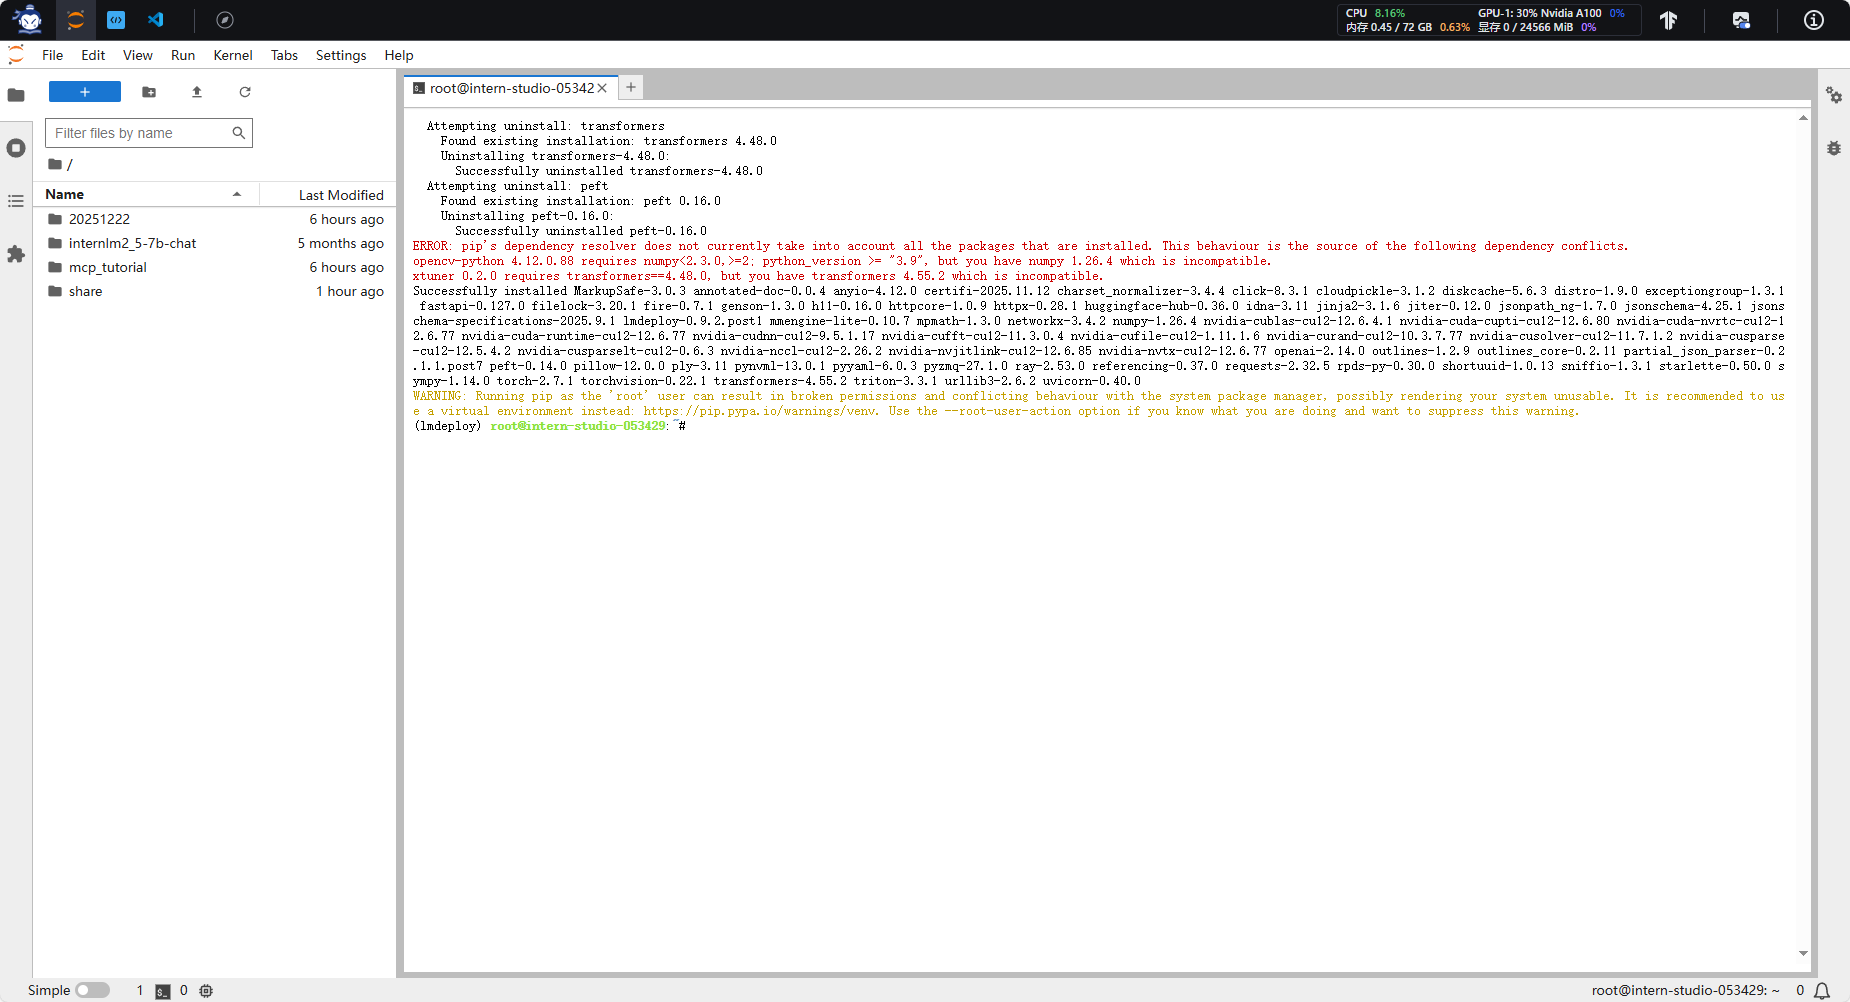Open the Settings menu
The image size is (1850, 1002).
point(340,55)
